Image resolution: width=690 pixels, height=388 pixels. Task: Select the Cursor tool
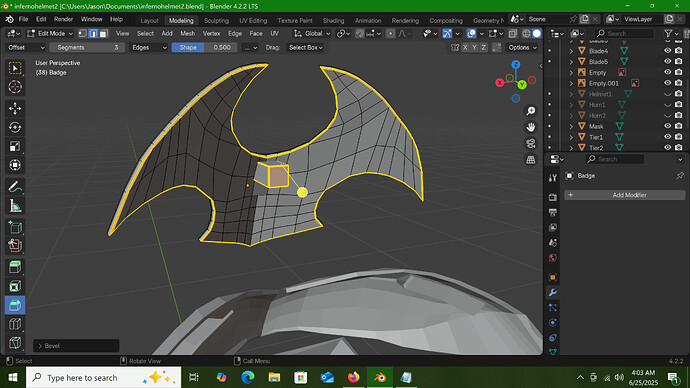(15, 87)
